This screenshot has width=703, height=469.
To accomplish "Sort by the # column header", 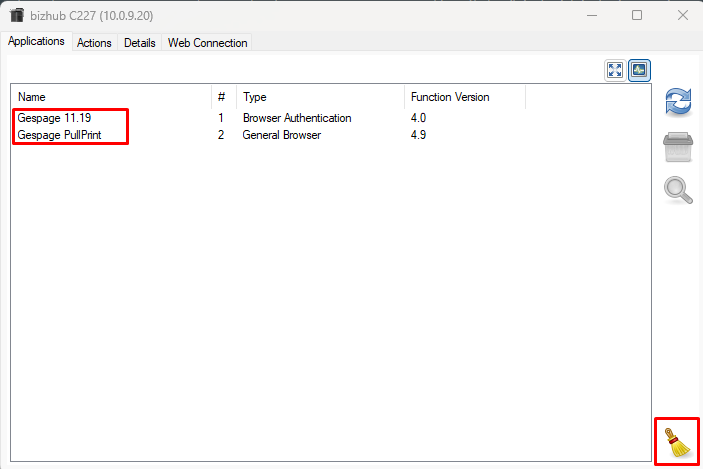I will (x=224, y=97).
